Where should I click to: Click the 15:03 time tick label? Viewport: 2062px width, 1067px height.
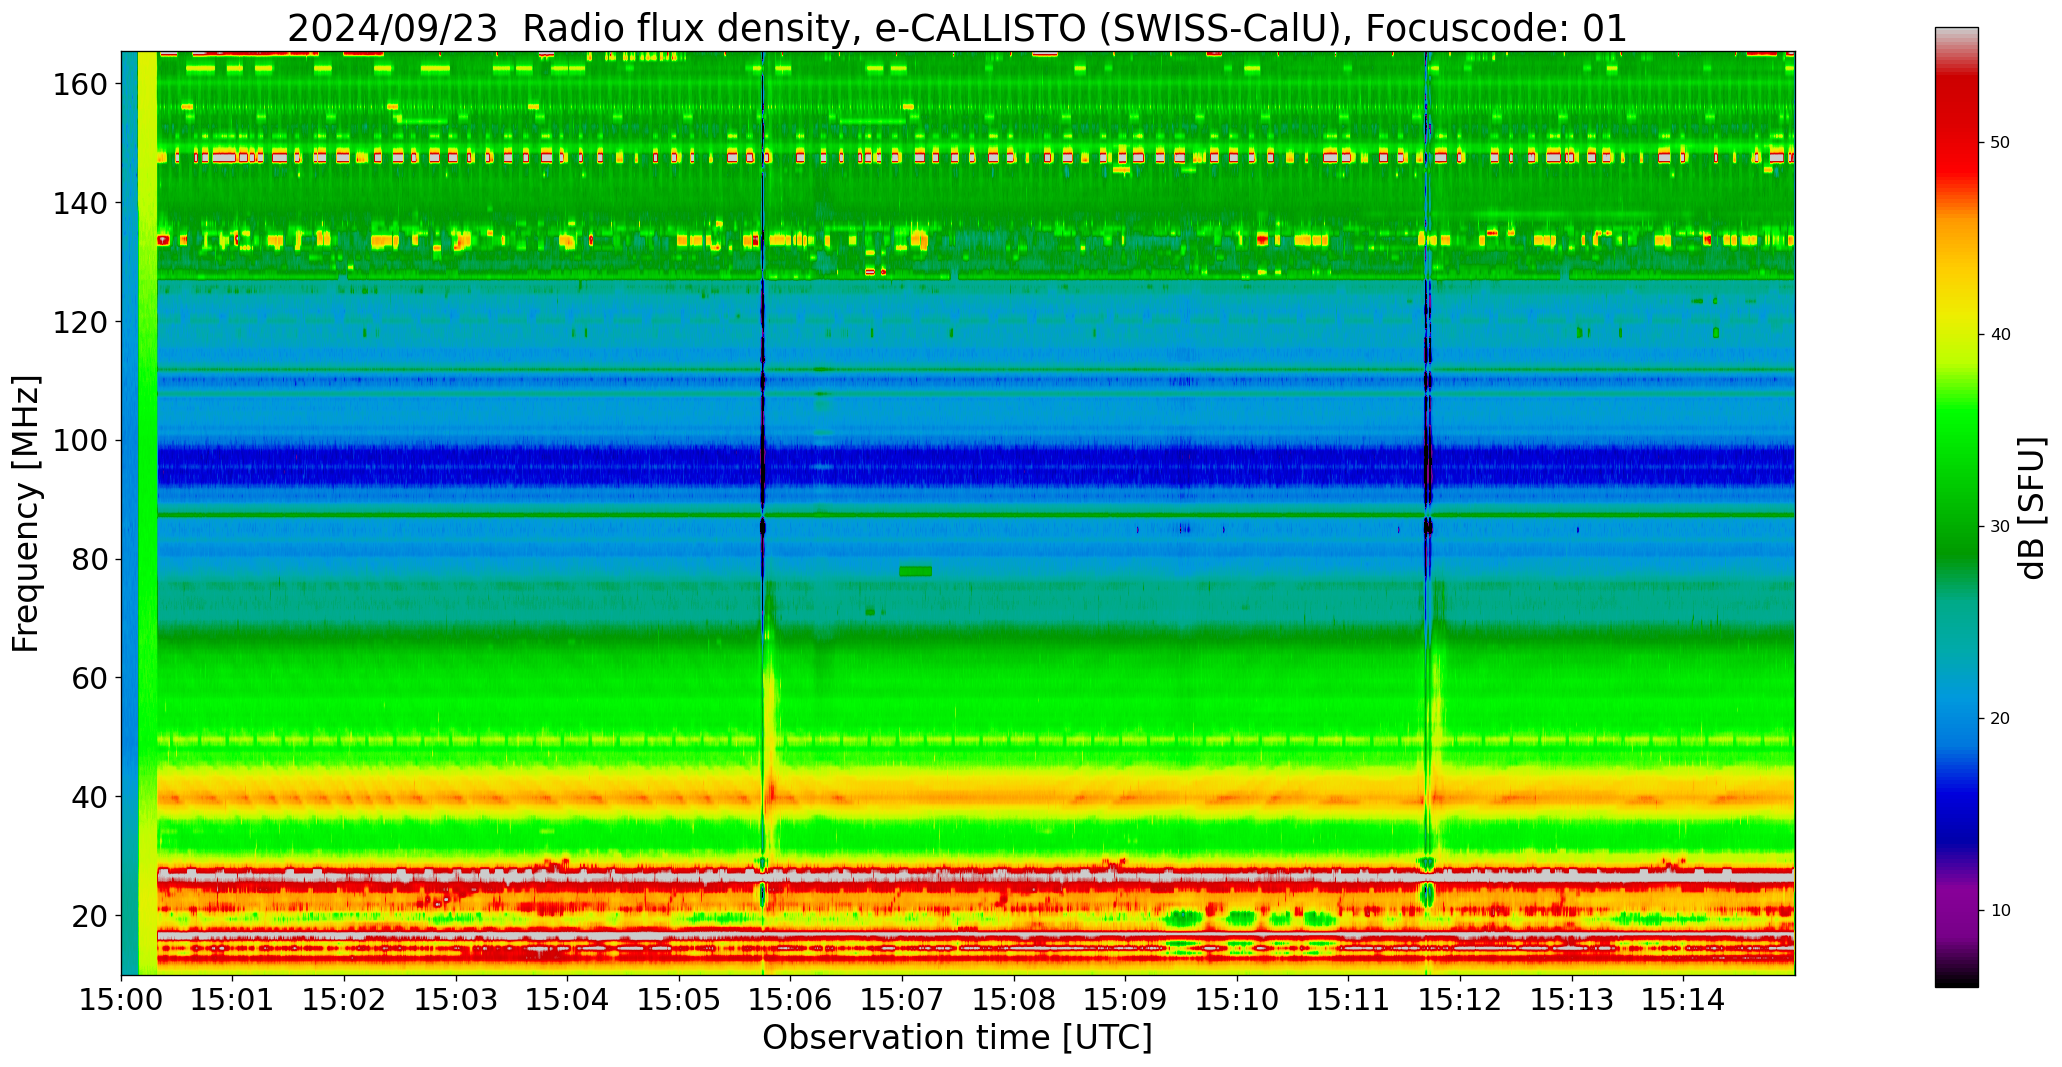tap(457, 998)
